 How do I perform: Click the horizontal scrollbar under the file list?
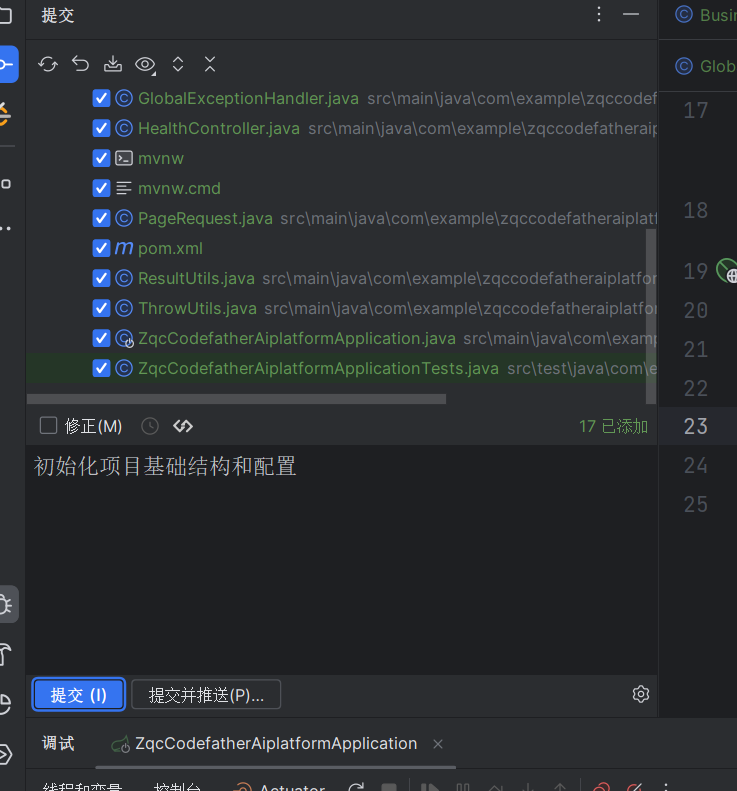pos(236,399)
